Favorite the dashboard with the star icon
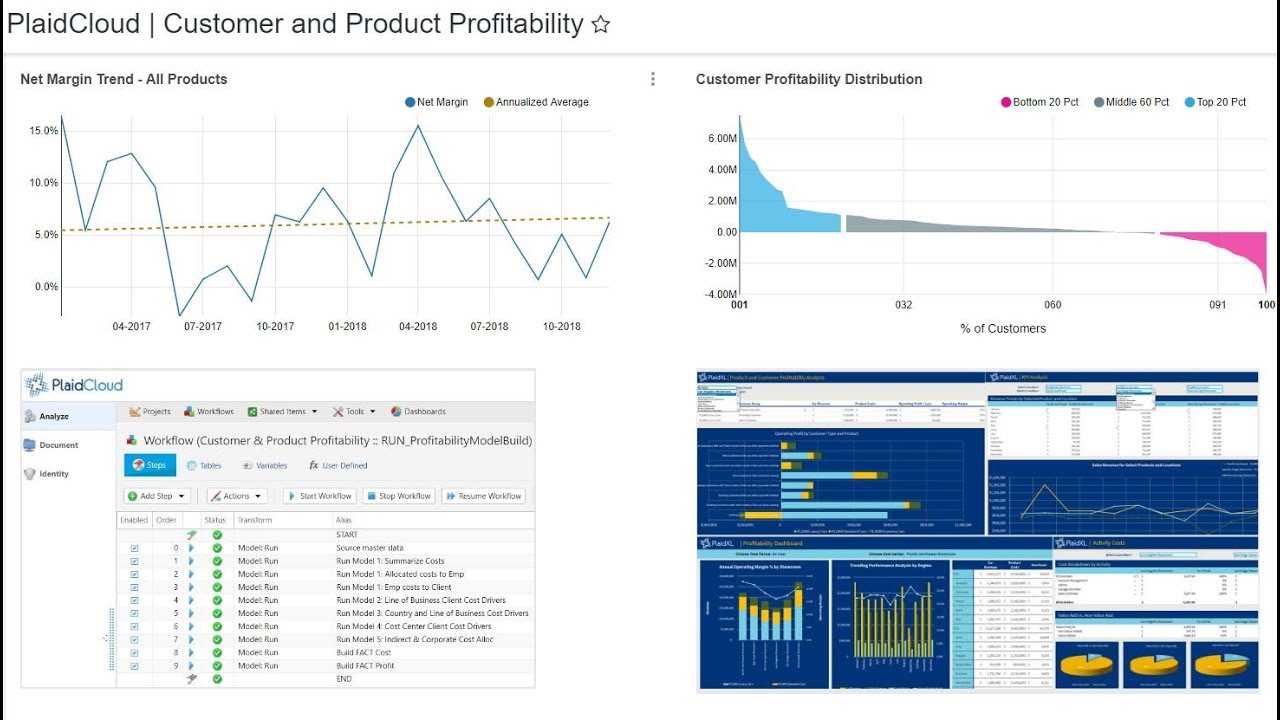This screenshot has width=1280, height=720. pos(601,25)
